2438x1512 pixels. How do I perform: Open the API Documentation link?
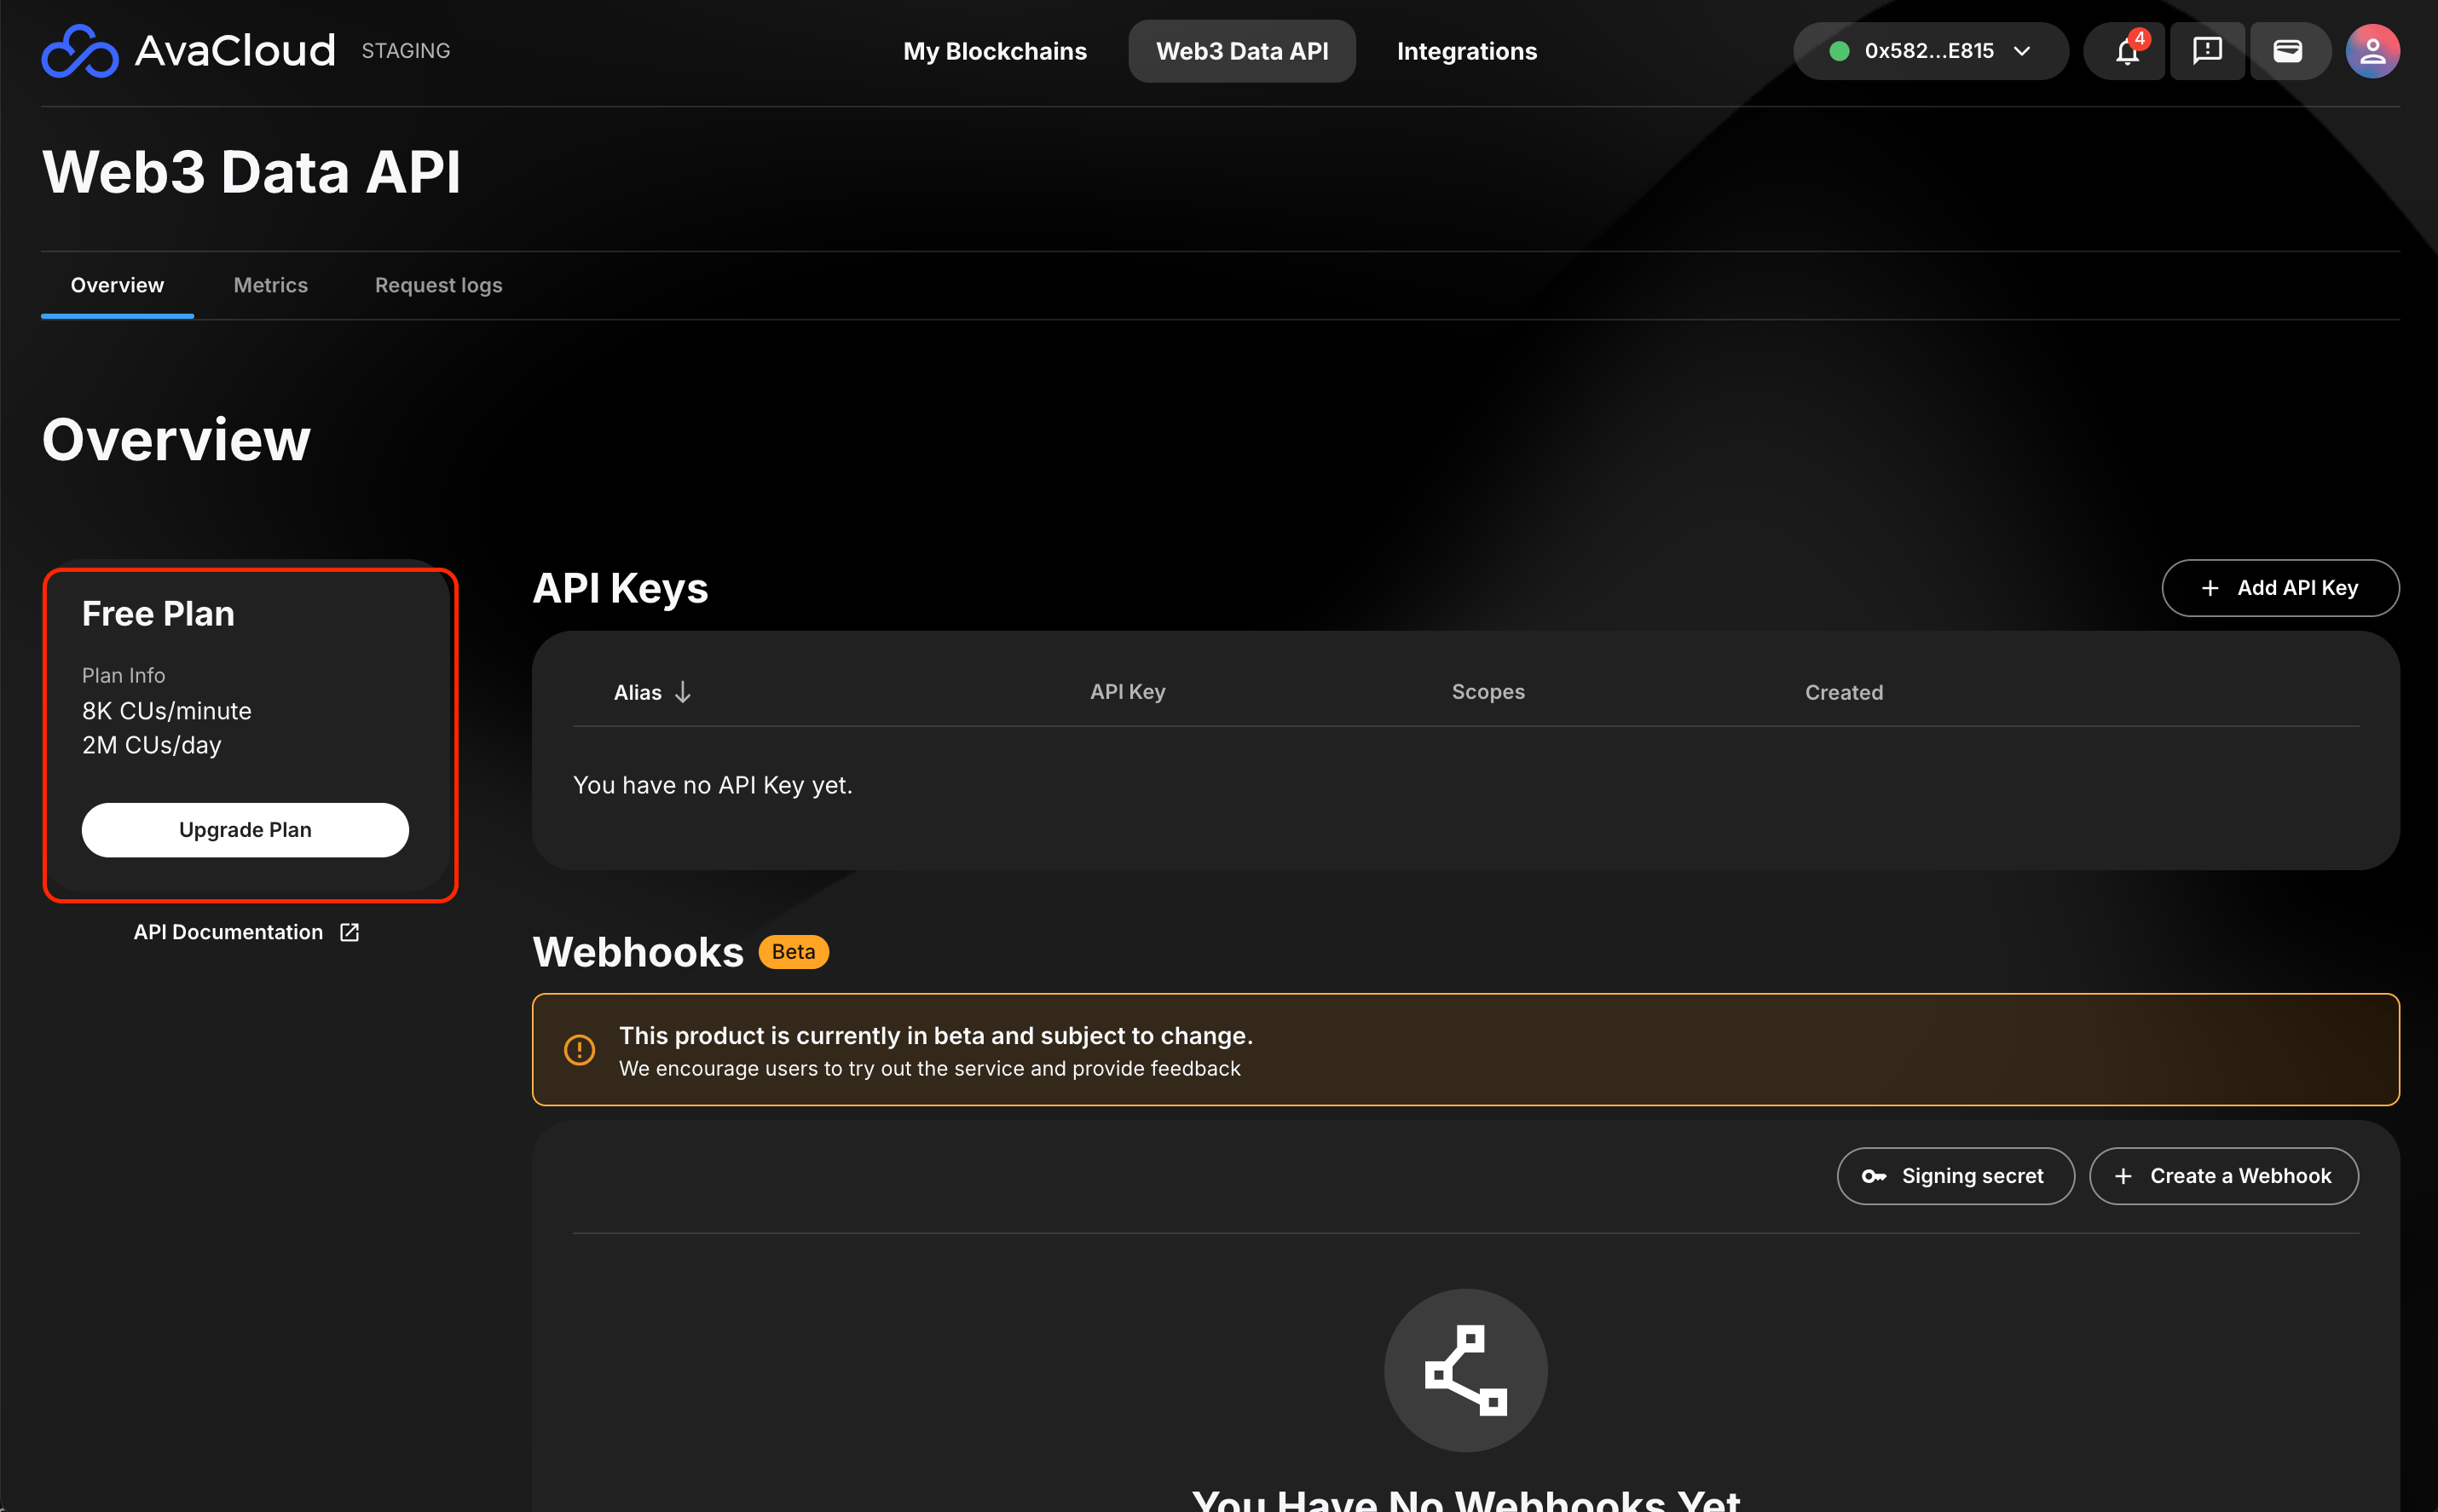pyautogui.click(x=229, y=931)
